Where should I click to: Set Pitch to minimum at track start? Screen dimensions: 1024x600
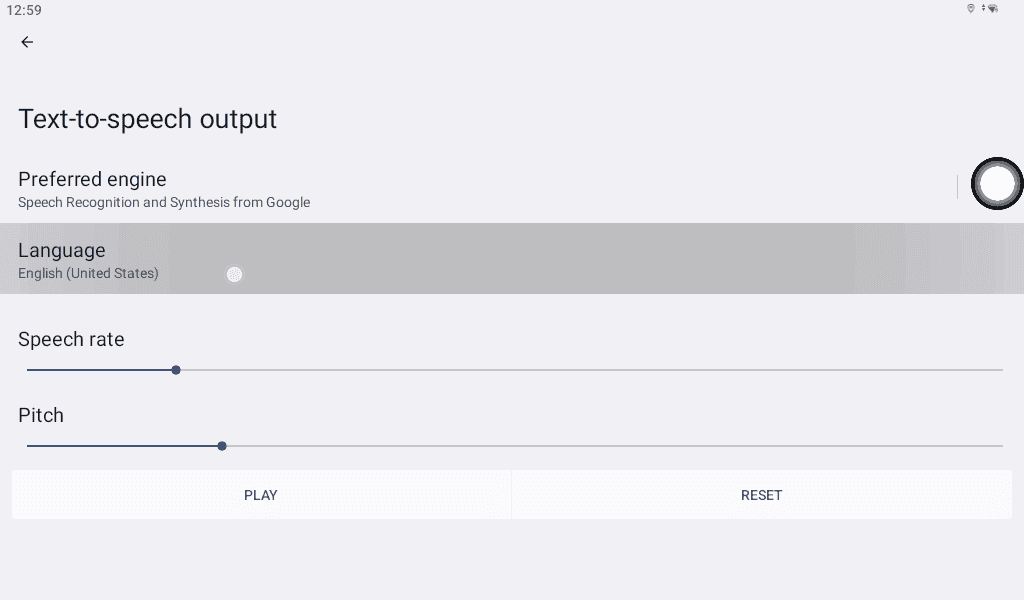pos(28,446)
